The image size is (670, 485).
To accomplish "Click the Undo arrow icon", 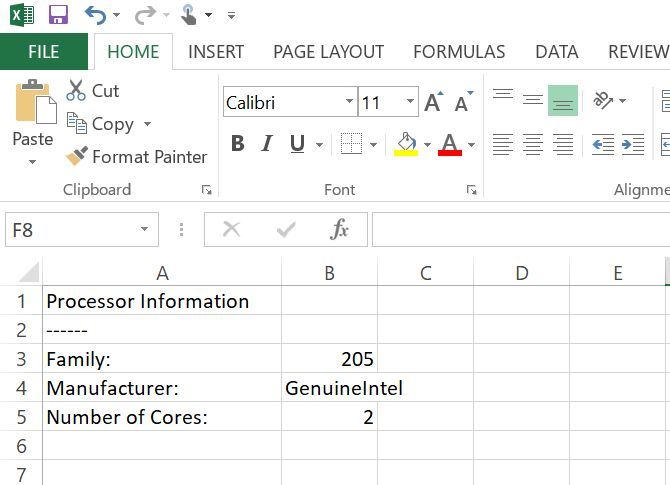I will click(x=95, y=15).
